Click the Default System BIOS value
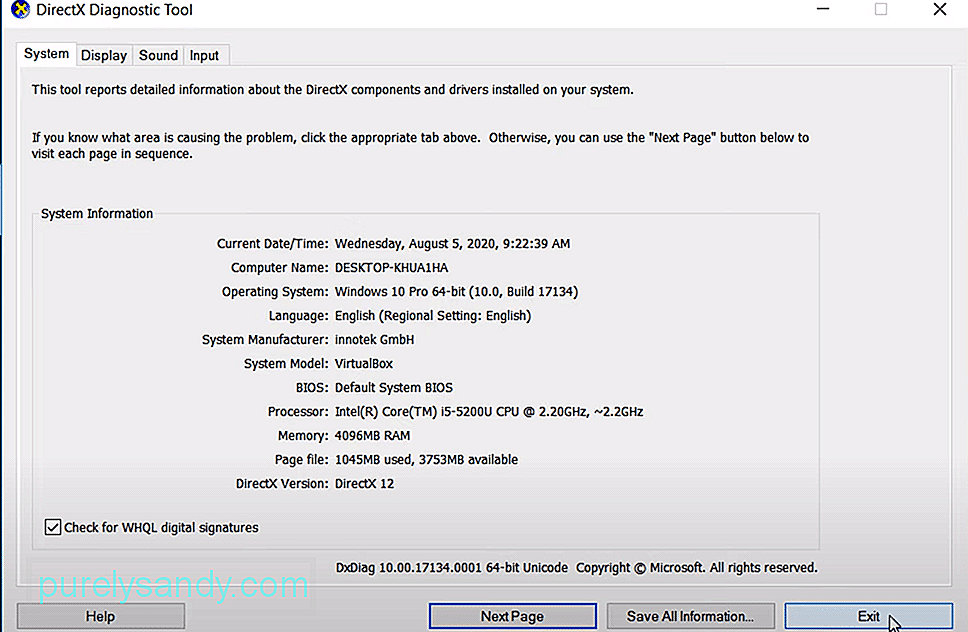Image resolution: width=968 pixels, height=632 pixels. click(393, 388)
